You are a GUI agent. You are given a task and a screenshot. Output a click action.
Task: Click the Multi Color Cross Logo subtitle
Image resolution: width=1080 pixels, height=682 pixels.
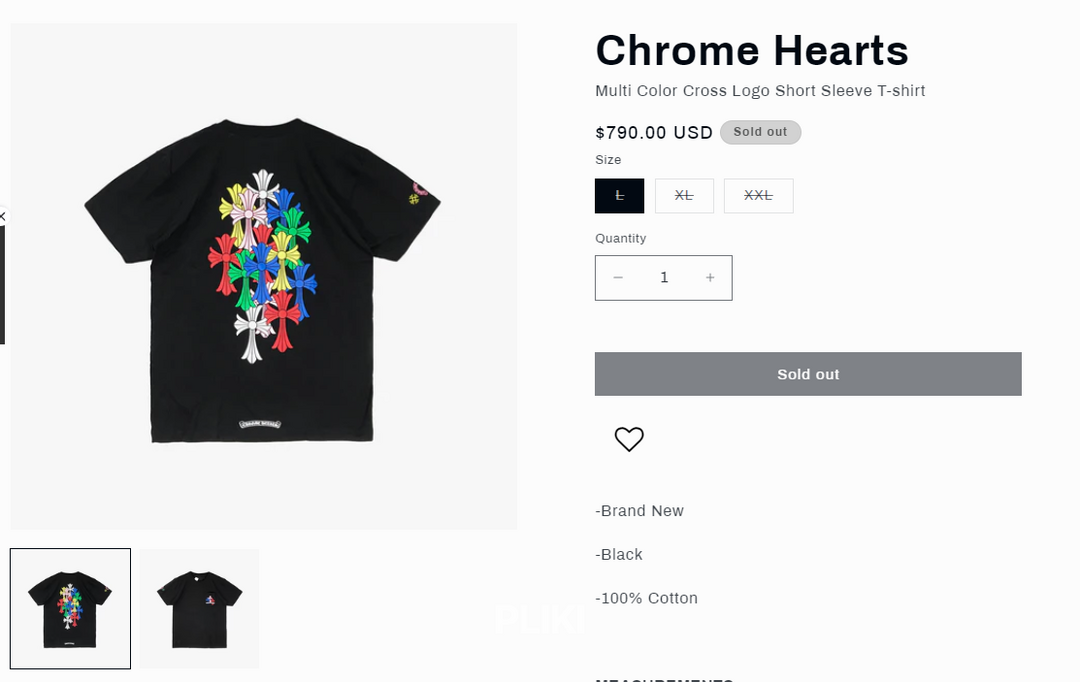(760, 91)
